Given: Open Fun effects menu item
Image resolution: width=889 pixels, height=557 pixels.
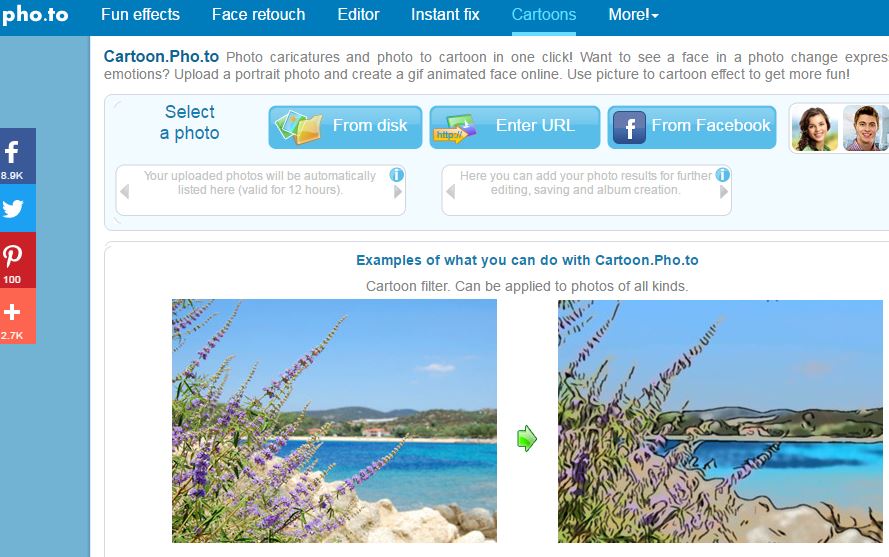Looking at the screenshot, I should [x=140, y=15].
